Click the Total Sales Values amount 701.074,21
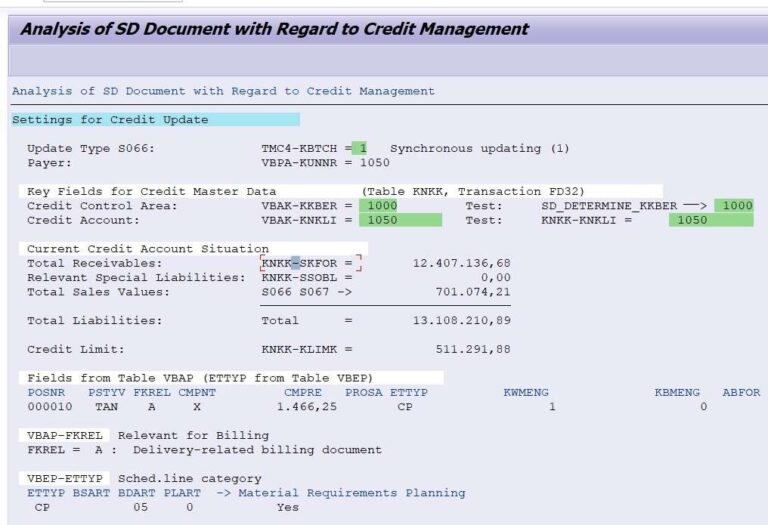Viewport: 768px width, 525px height. 473,292
